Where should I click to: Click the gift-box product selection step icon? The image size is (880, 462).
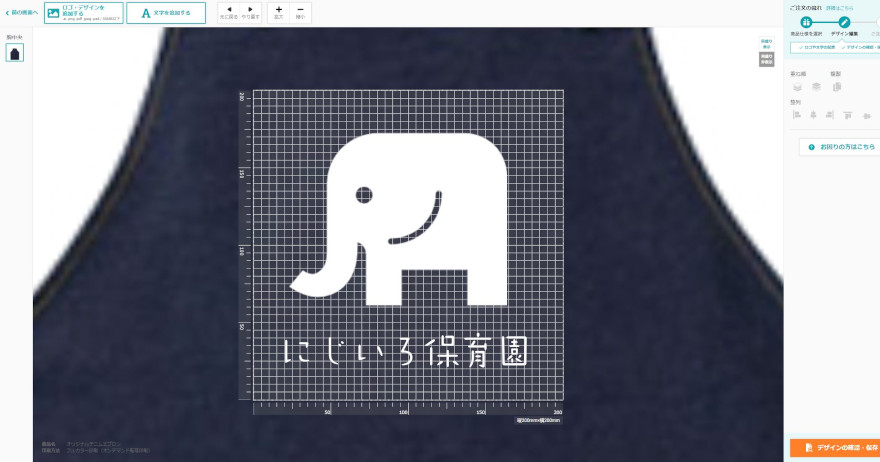[x=806, y=22]
